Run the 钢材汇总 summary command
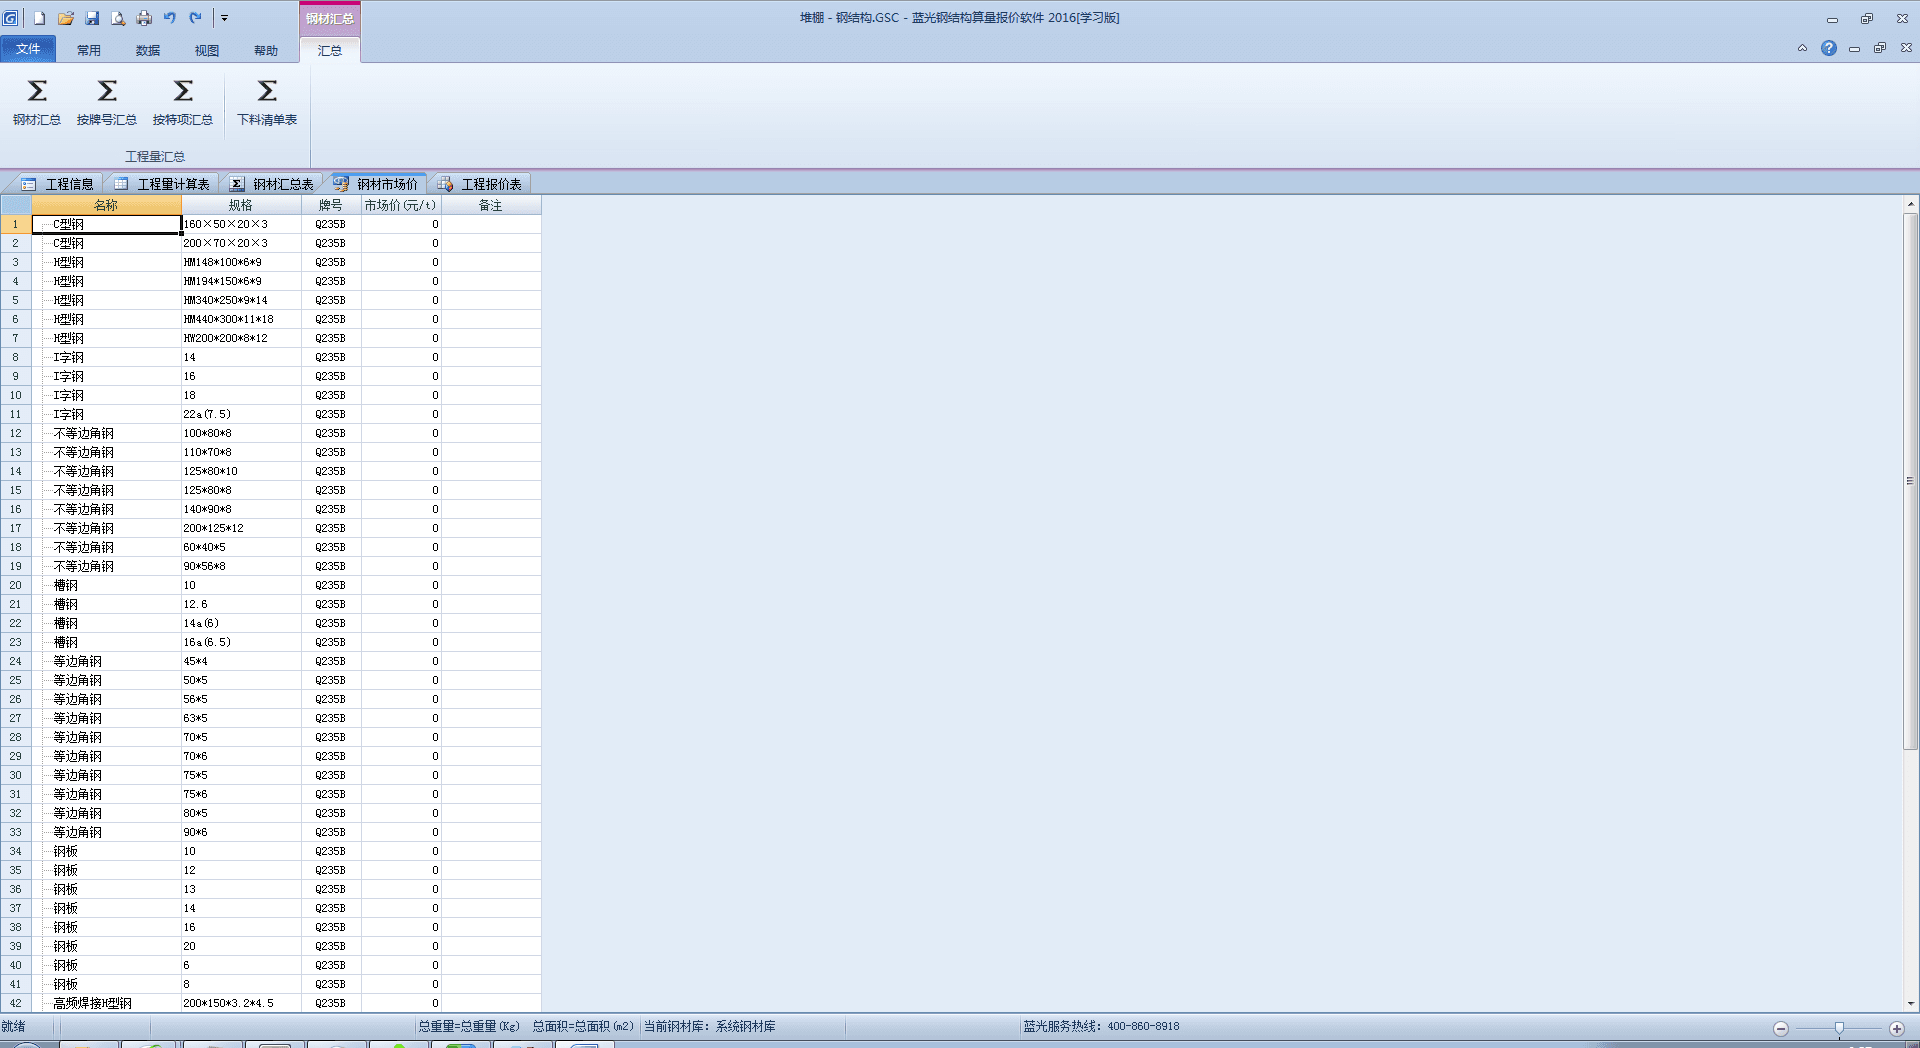 pyautogui.click(x=37, y=102)
